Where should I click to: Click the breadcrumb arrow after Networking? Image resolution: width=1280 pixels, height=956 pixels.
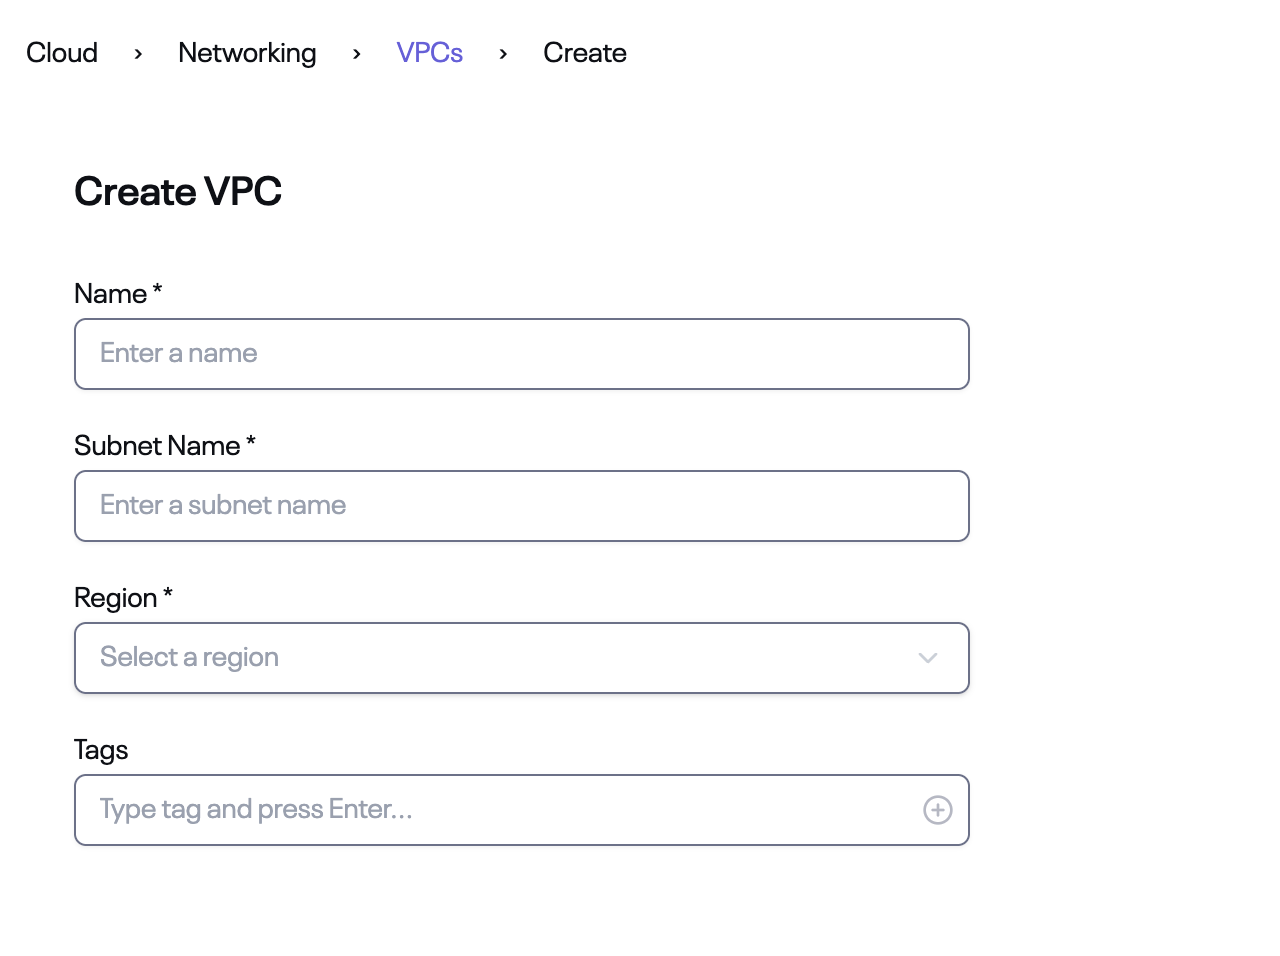[x=356, y=54]
